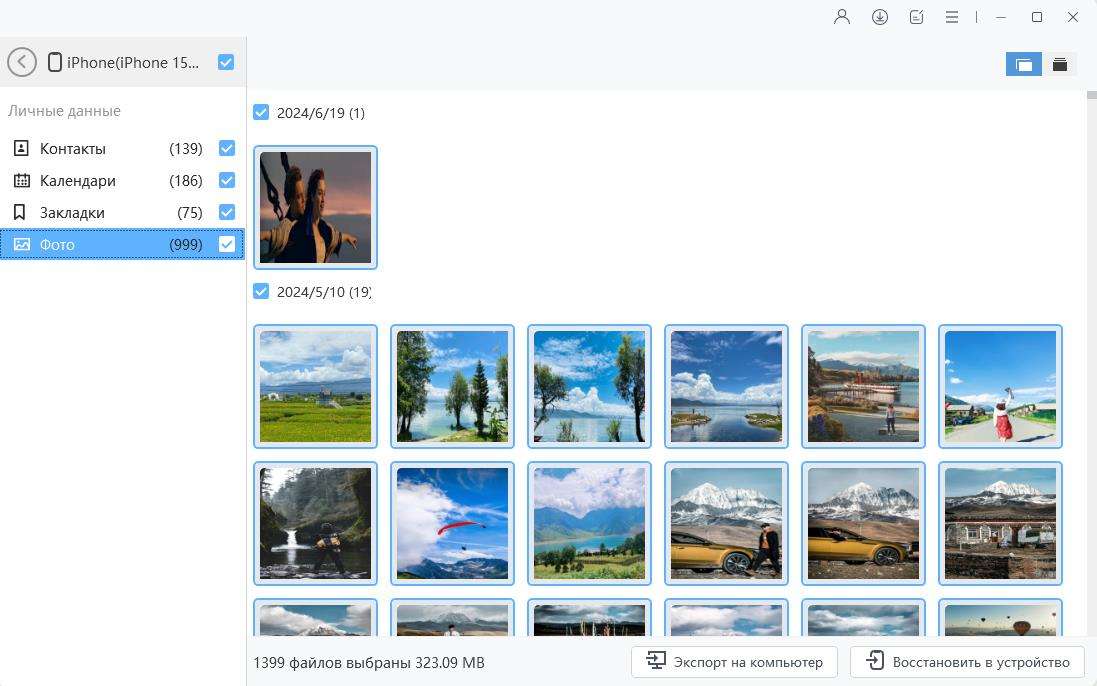Open the Контакты category
Image resolution: width=1097 pixels, height=686 pixels.
click(122, 148)
